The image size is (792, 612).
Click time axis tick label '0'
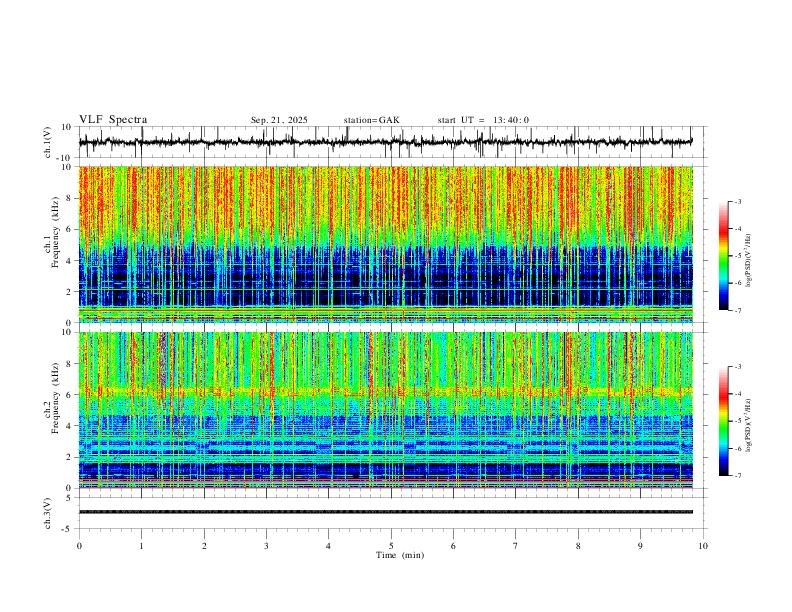pos(79,546)
